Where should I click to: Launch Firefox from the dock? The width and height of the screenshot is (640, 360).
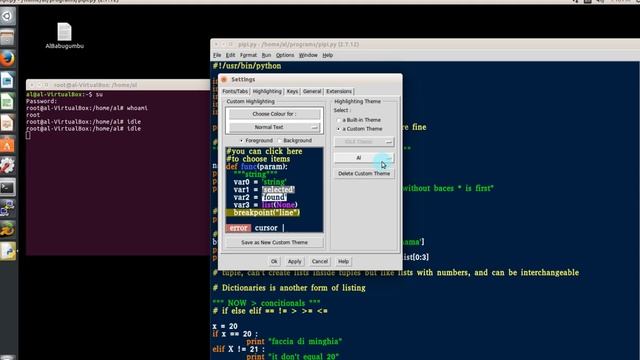click(x=7, y=59)
